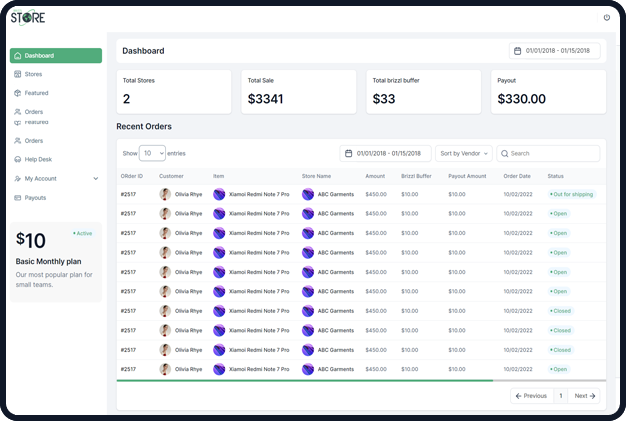Click calendar icon in Recent Orders date filter
The height and width of the screenshot is (421, 626).
(x=348, y=154)
